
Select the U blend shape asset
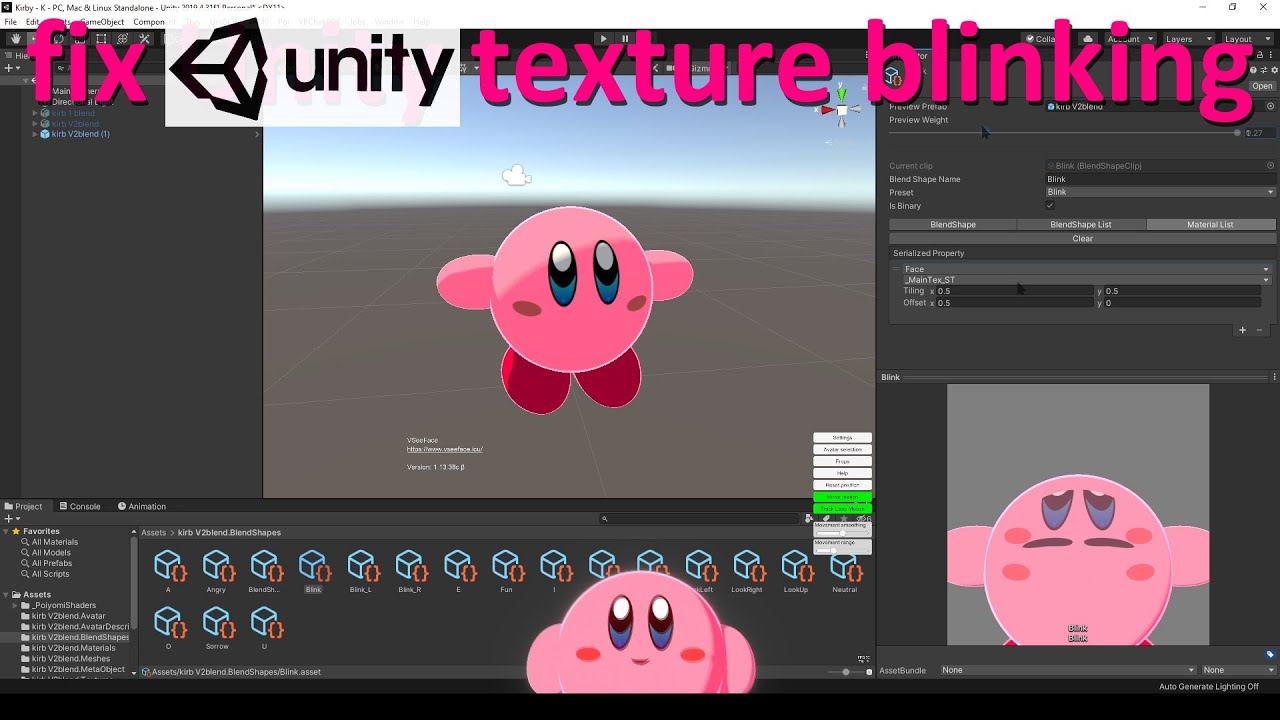coord(265,628)
